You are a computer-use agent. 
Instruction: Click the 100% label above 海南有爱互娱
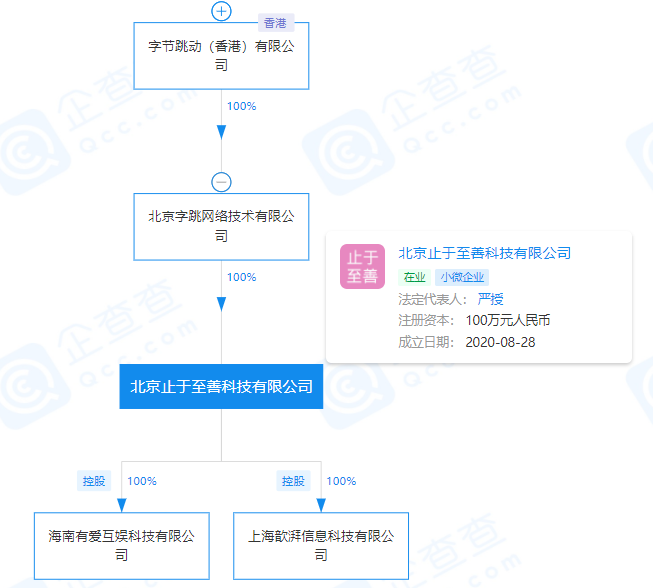[x=142, y=481]
